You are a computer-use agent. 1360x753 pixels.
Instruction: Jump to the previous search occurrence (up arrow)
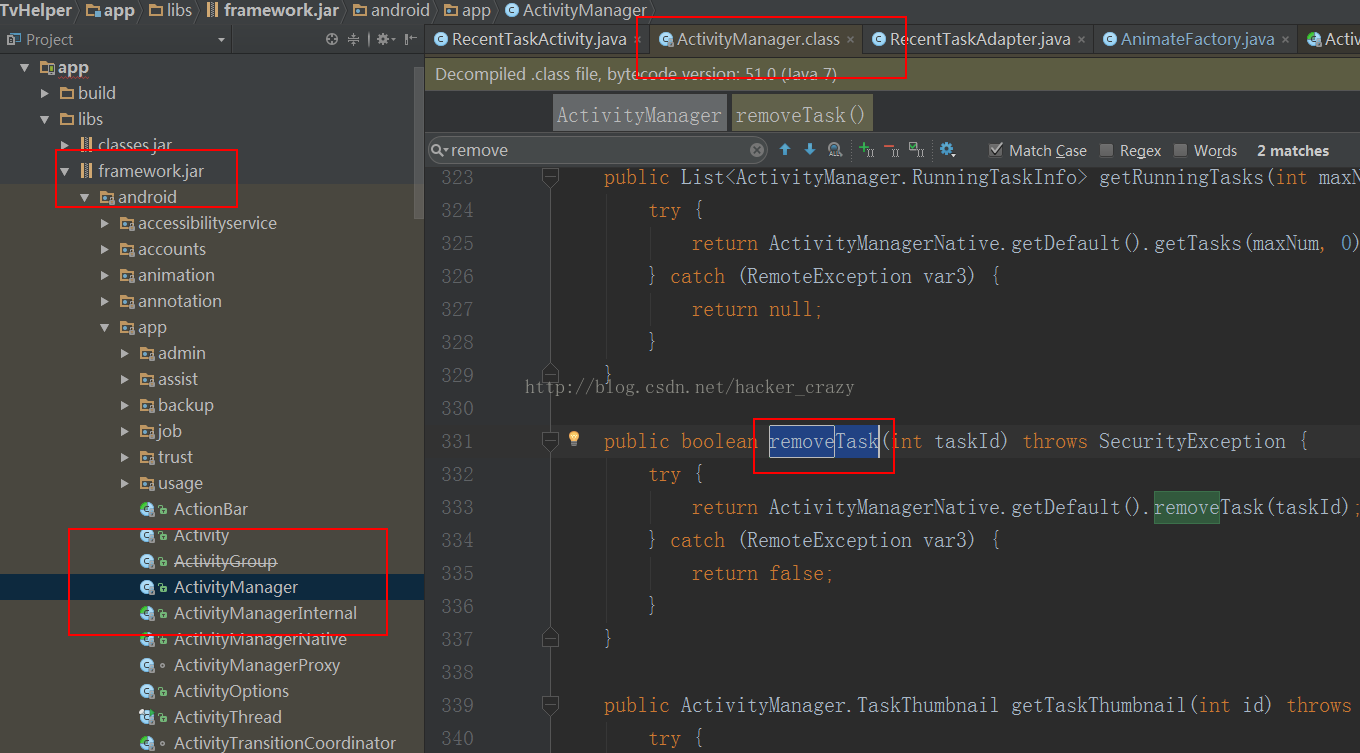click(785, 150)
